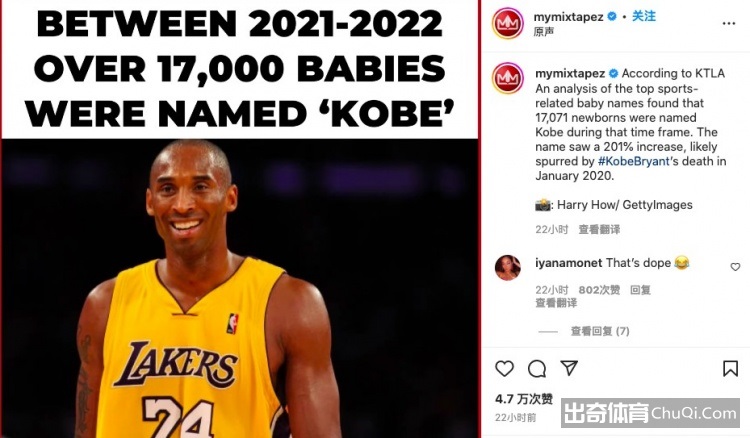Share post via paper plane icon
The width and height of the screenshot is (750, 438).
(569, 368)
